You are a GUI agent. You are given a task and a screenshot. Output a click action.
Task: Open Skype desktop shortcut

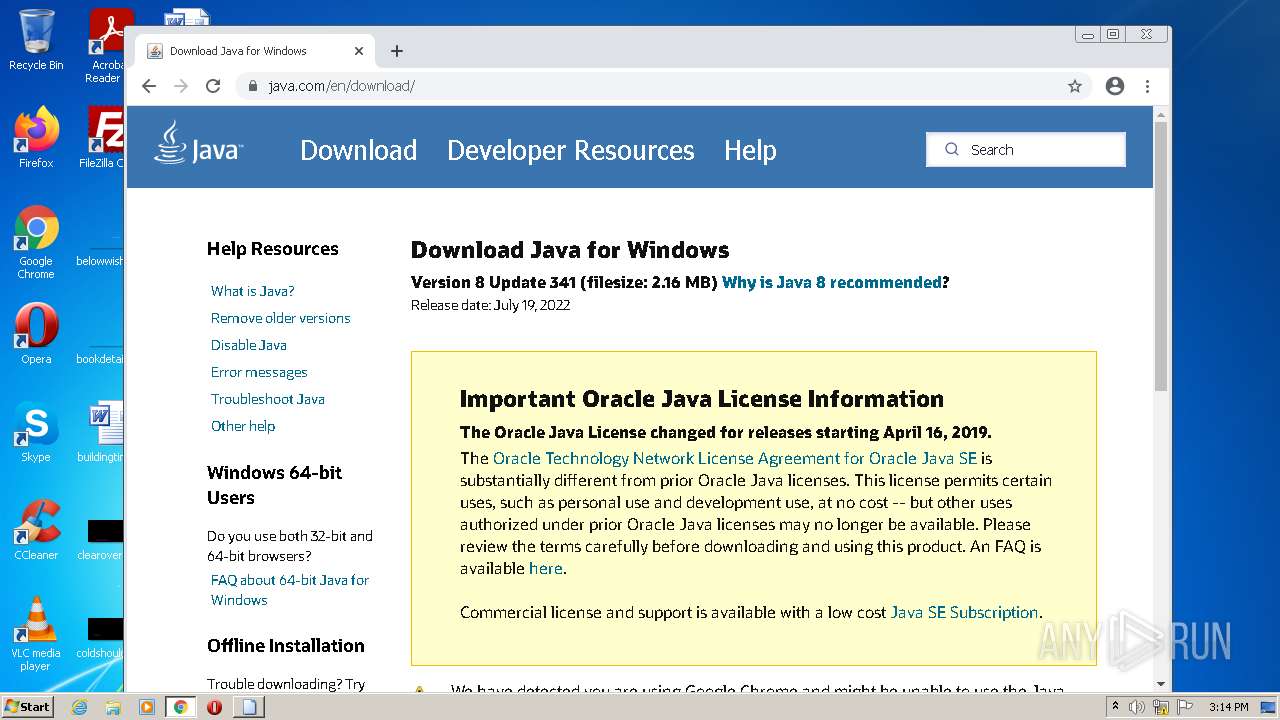[36, 432]
